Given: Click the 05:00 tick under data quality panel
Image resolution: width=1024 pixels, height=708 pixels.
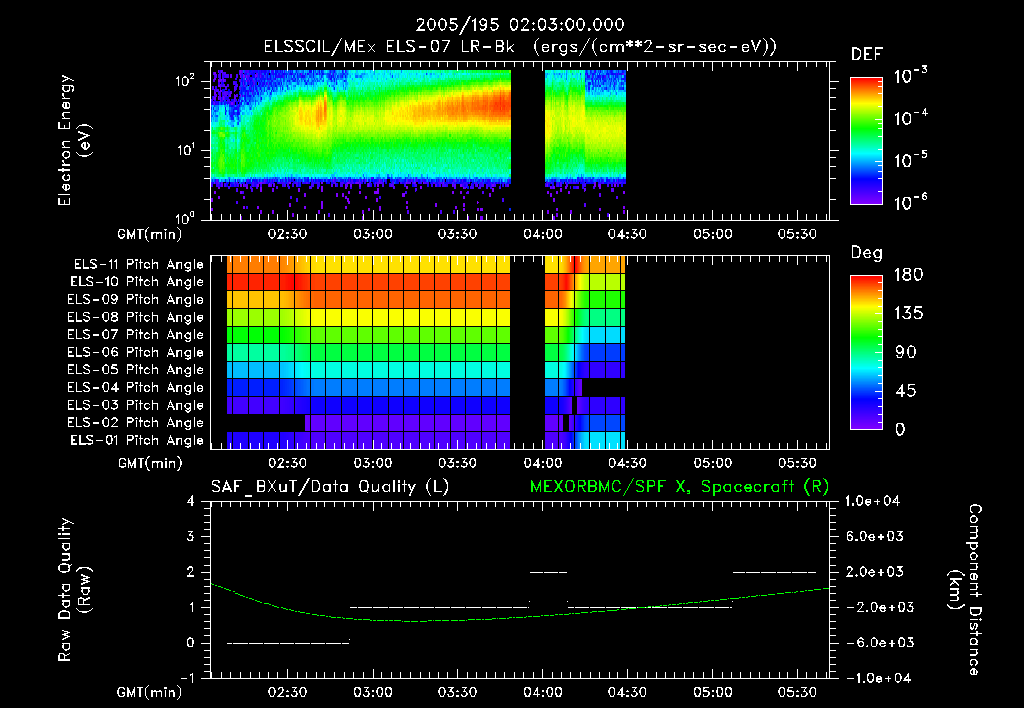Looking at the screenshot, I should 712,692.
